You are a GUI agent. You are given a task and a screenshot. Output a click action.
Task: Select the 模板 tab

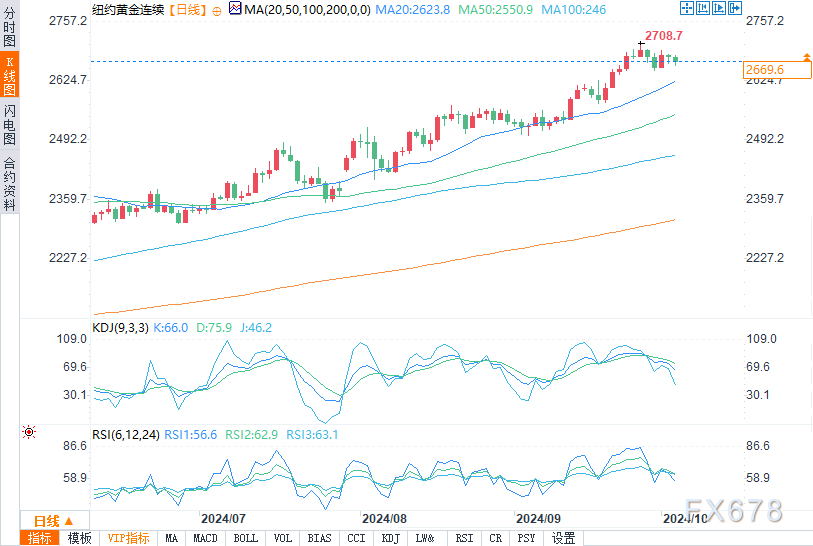[79, 538]
